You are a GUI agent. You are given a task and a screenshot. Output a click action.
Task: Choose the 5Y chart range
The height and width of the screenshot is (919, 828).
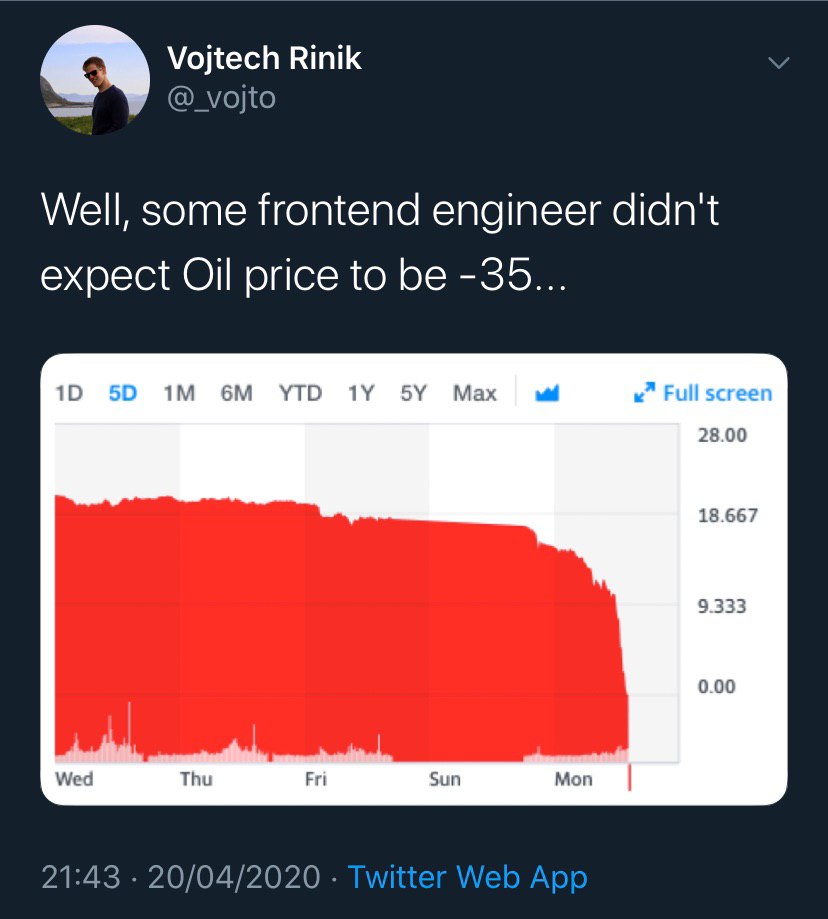point(413,393)
